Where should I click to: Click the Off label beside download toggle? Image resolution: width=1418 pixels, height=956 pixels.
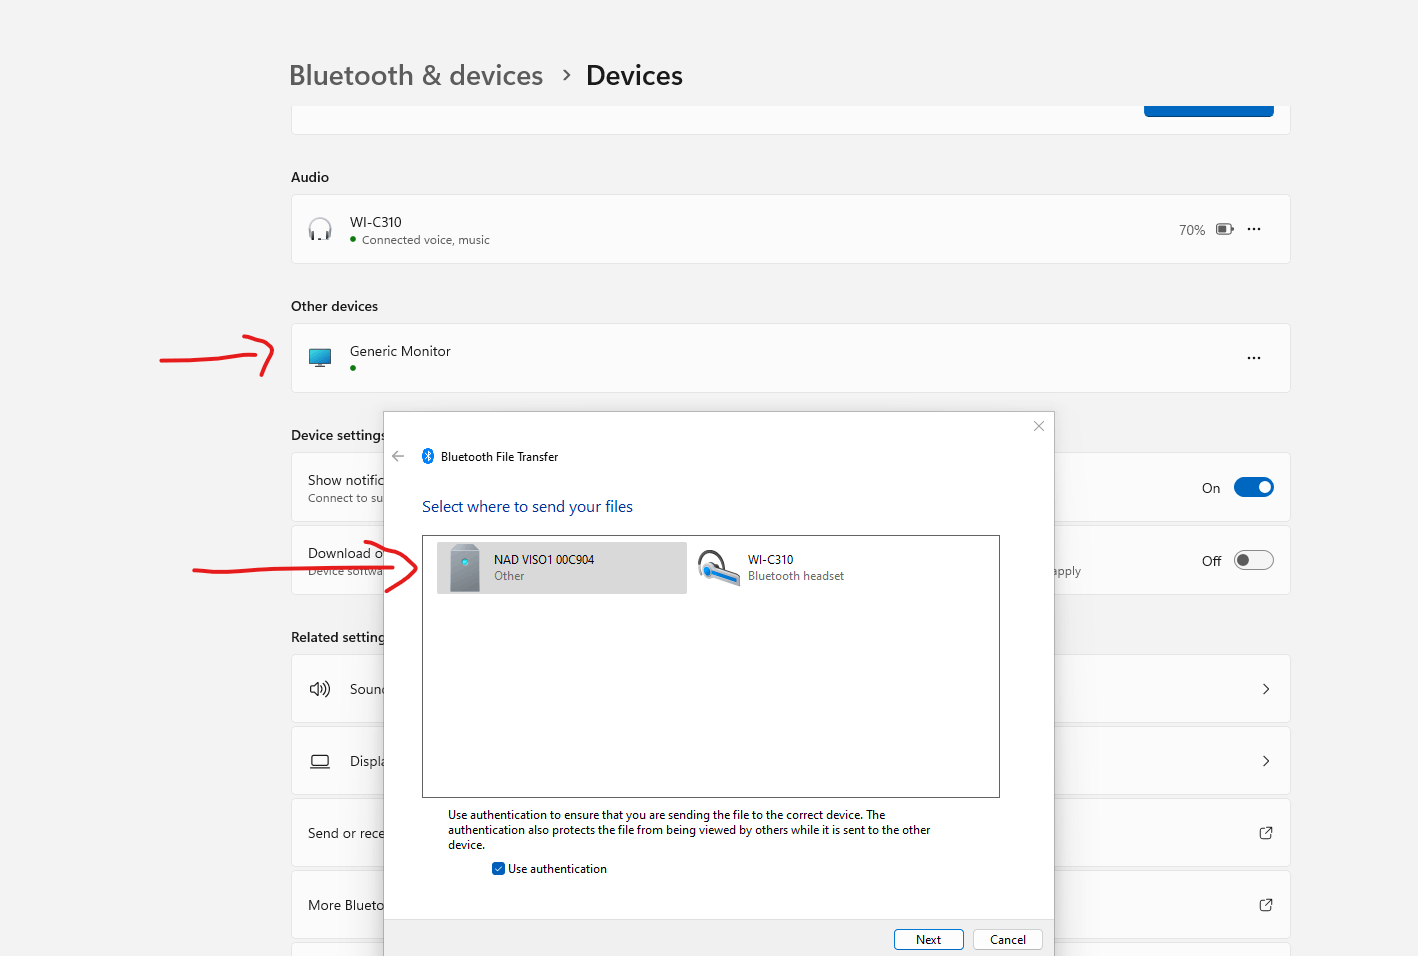pyautogui.click(x=1211, y=561)
